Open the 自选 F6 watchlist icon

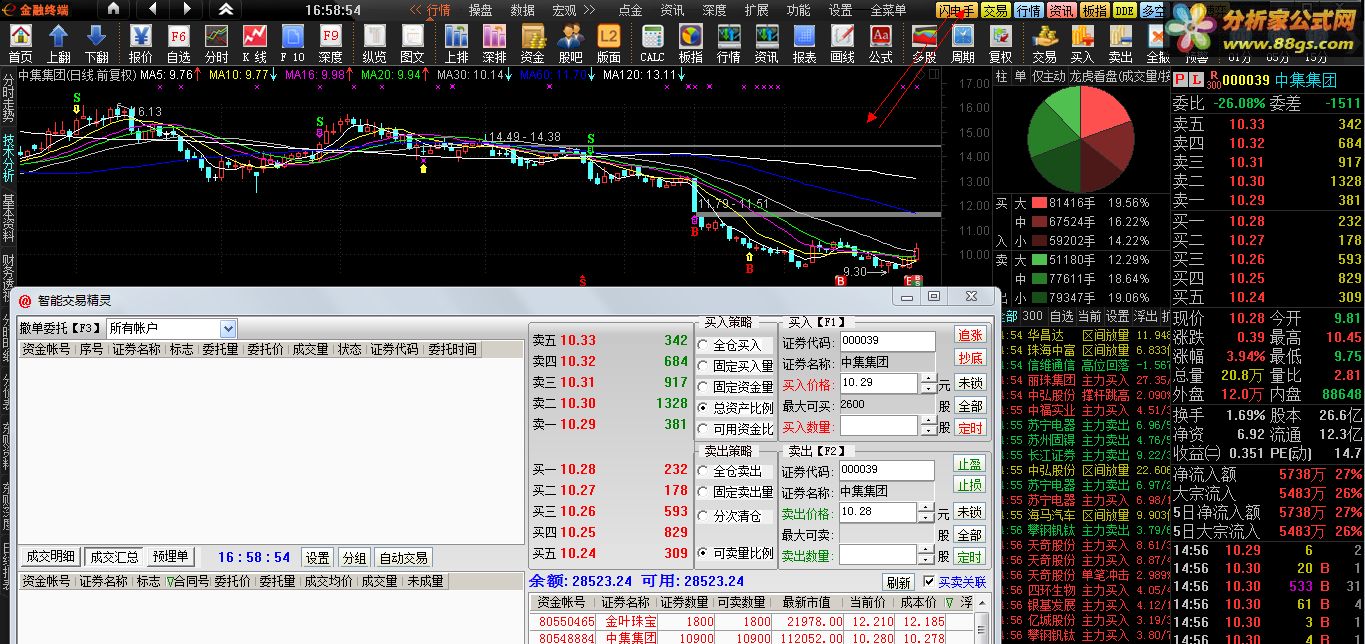[179, 45]
